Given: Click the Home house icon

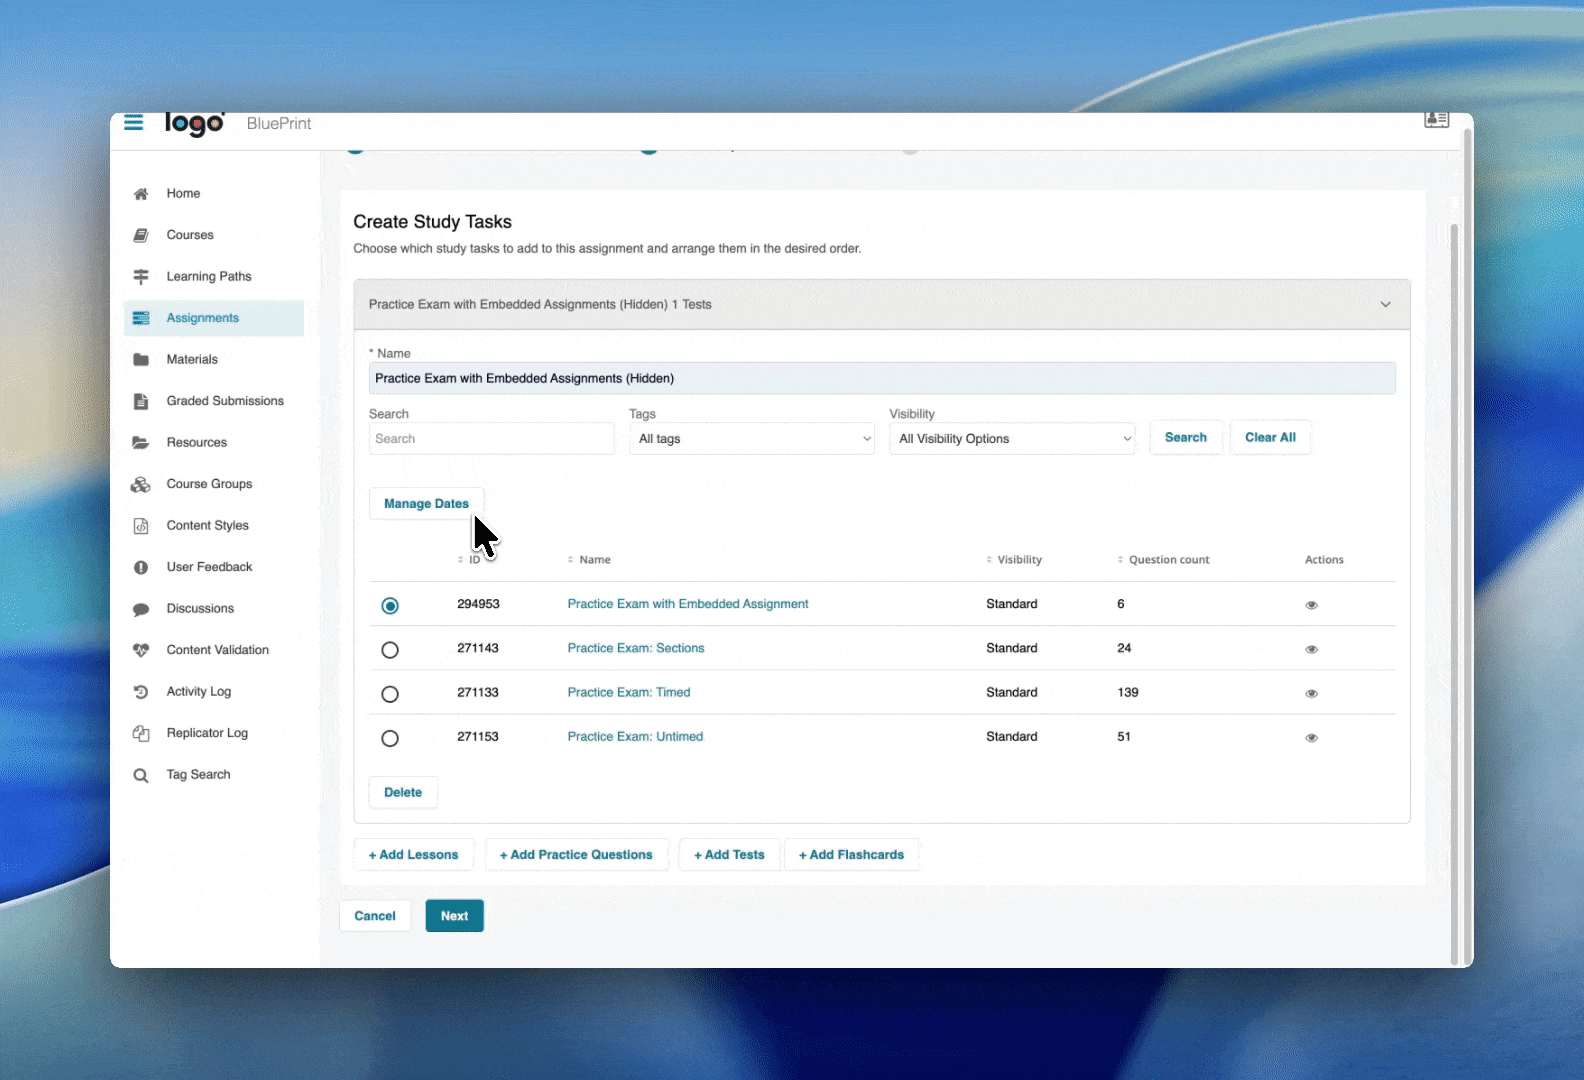Looking at the screenshot, I should (141, 194).
